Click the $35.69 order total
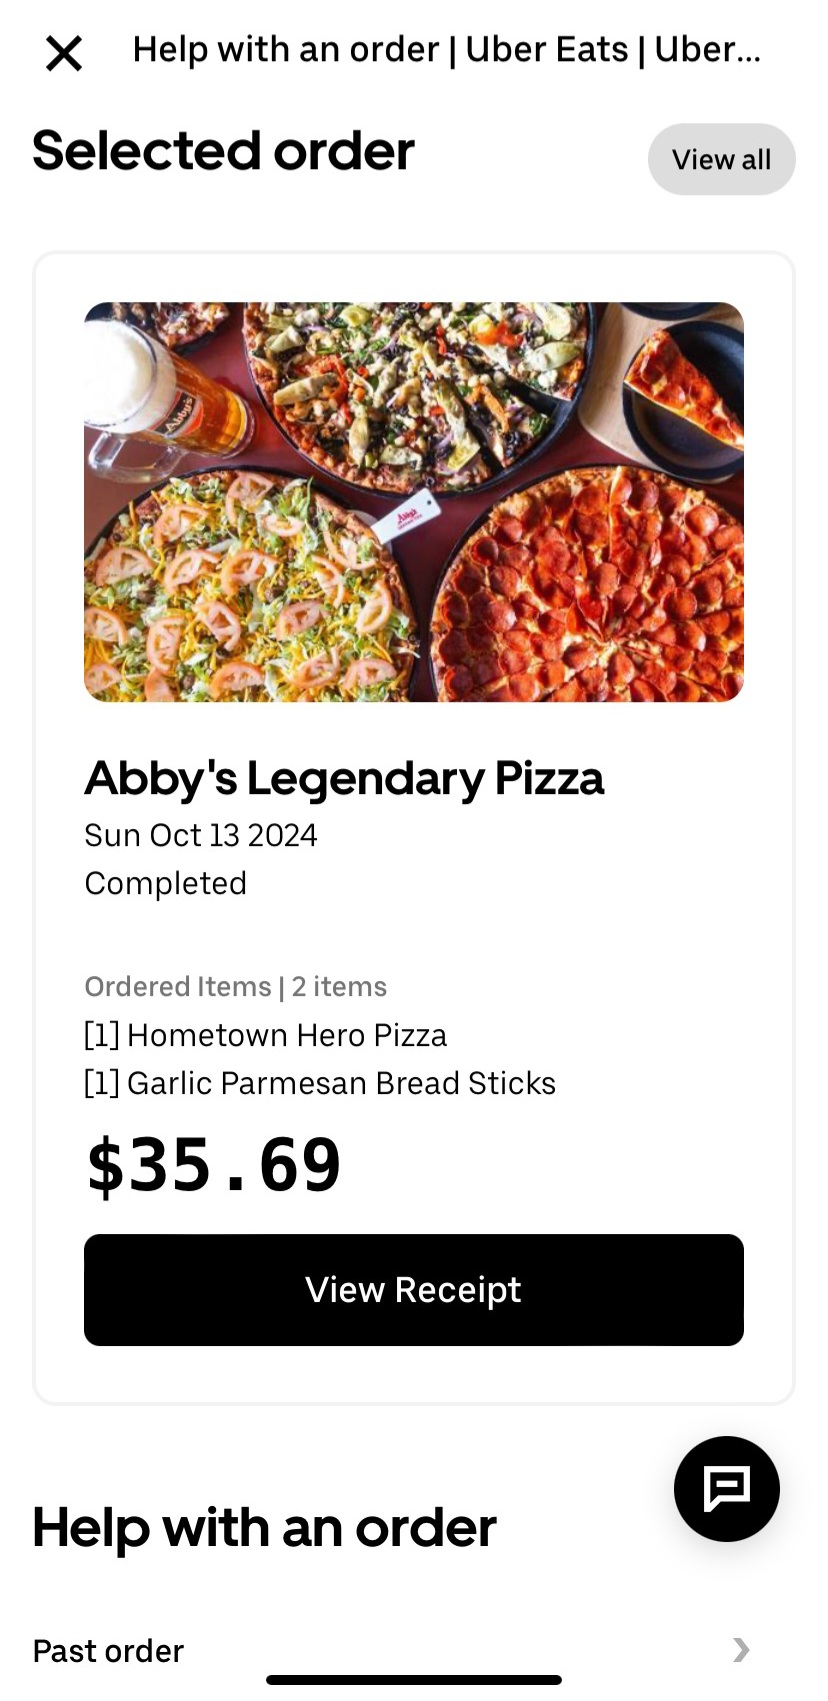The image size is (828, 1701). (214, 1165)
